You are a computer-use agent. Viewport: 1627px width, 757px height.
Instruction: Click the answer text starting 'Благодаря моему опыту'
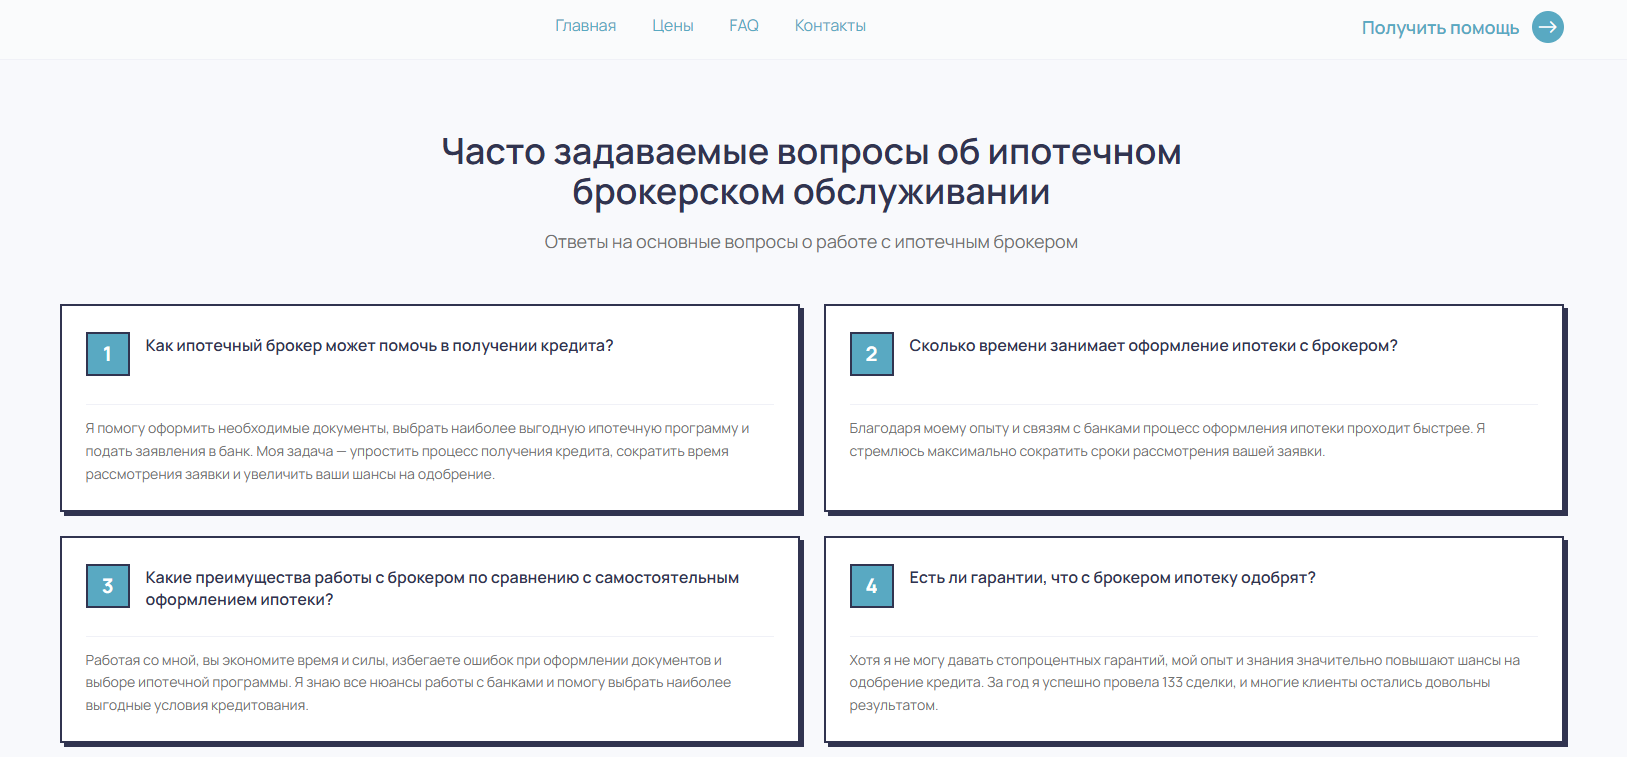pos(1166,440)
